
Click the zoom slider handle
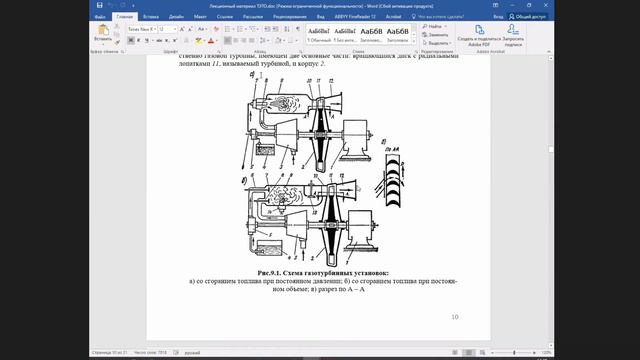(x=514, y=352)
